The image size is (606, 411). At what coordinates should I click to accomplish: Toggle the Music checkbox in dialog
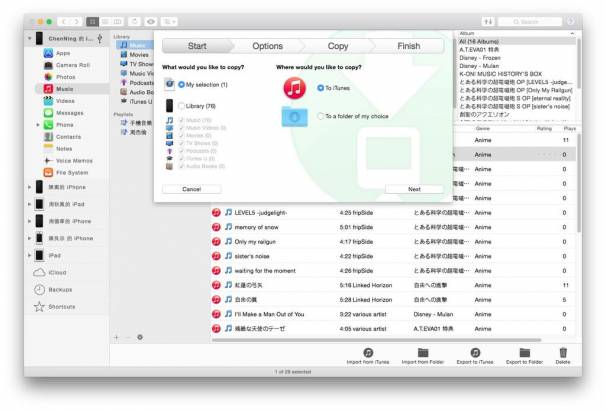[181, 120]
